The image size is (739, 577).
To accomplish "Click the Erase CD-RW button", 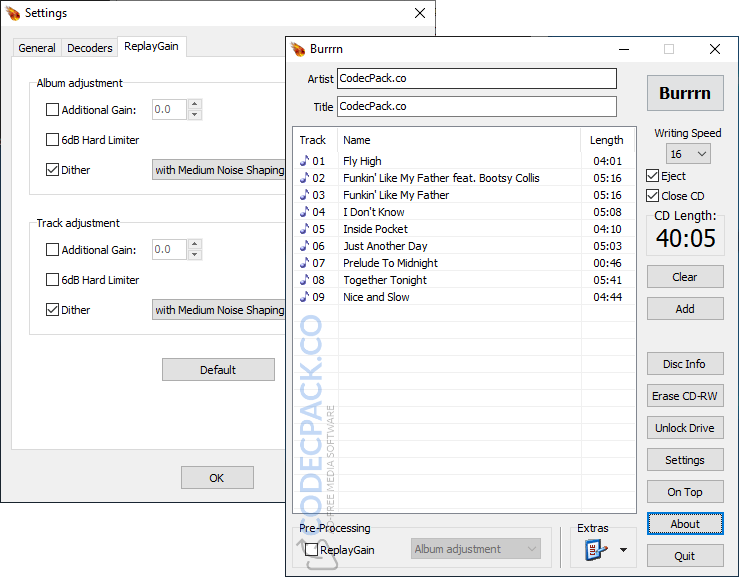I will pyautogui.click(x=684, y=396).
